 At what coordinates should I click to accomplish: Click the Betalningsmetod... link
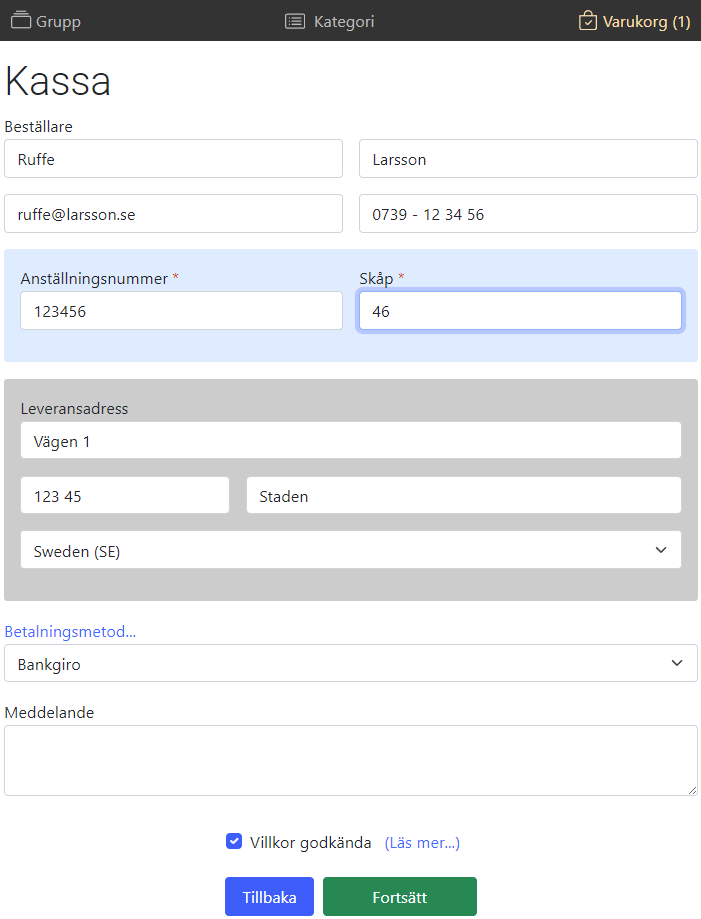coord(70,631)
